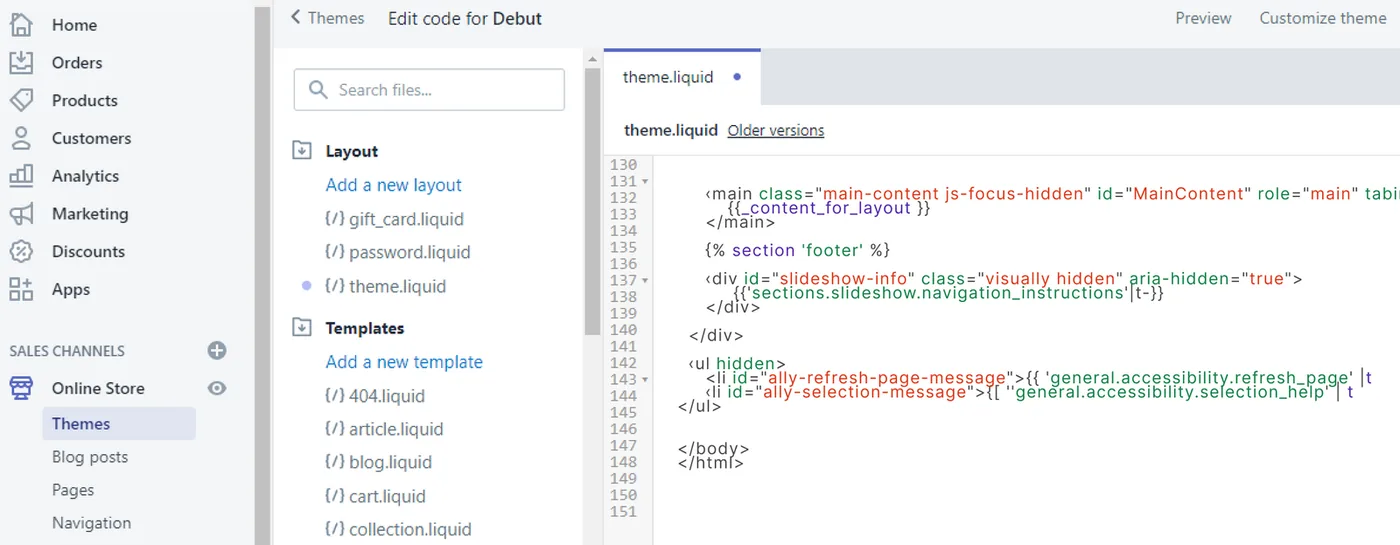
Task: Open 404.liquid template
Action: (387, 395)
